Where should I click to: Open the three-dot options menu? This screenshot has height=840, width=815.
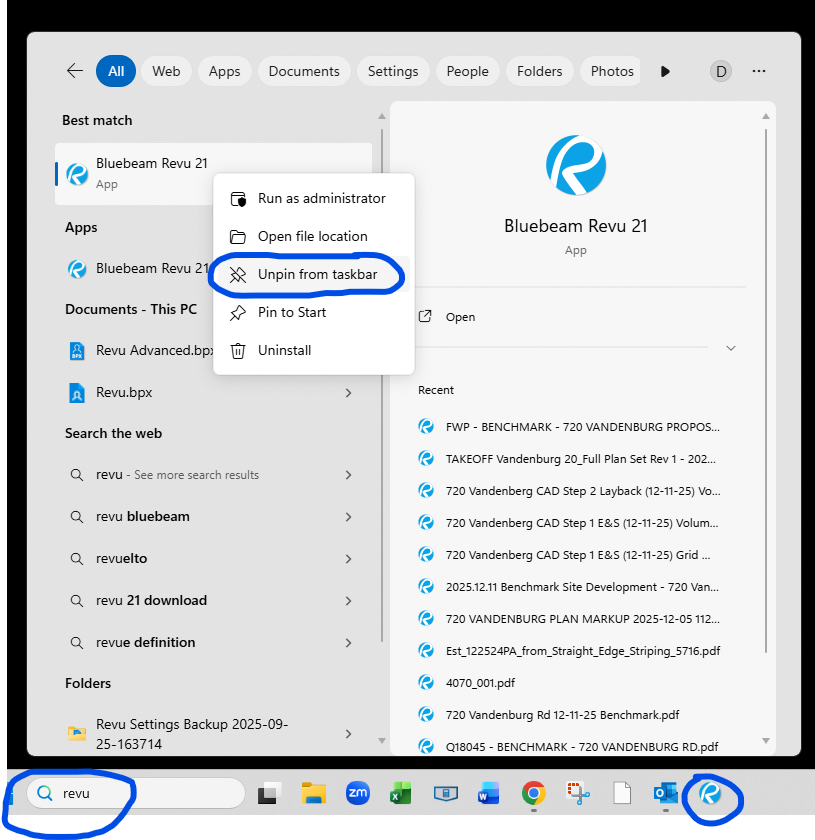coord(759,71)
